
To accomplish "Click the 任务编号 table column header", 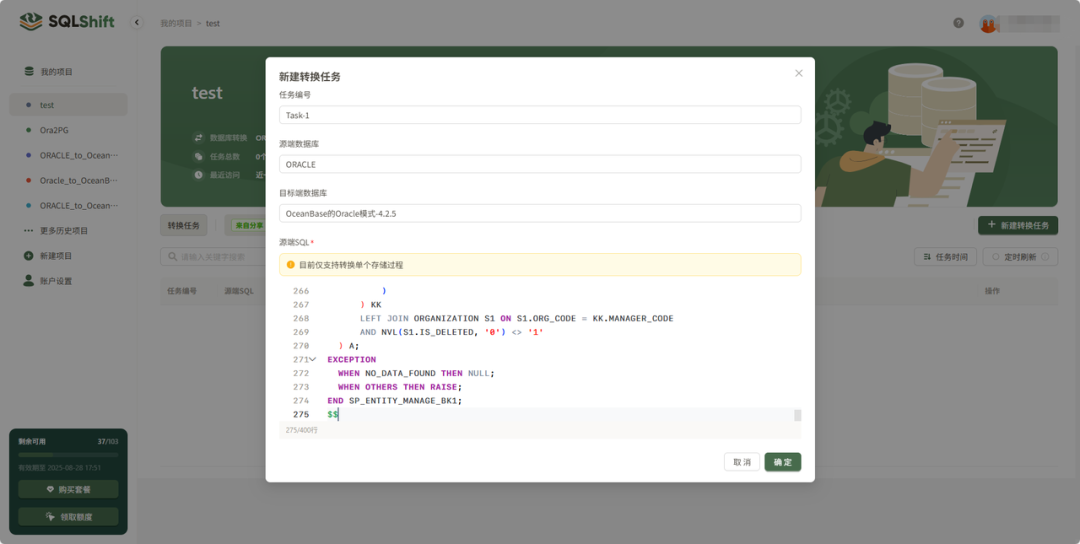I will 182,291.
